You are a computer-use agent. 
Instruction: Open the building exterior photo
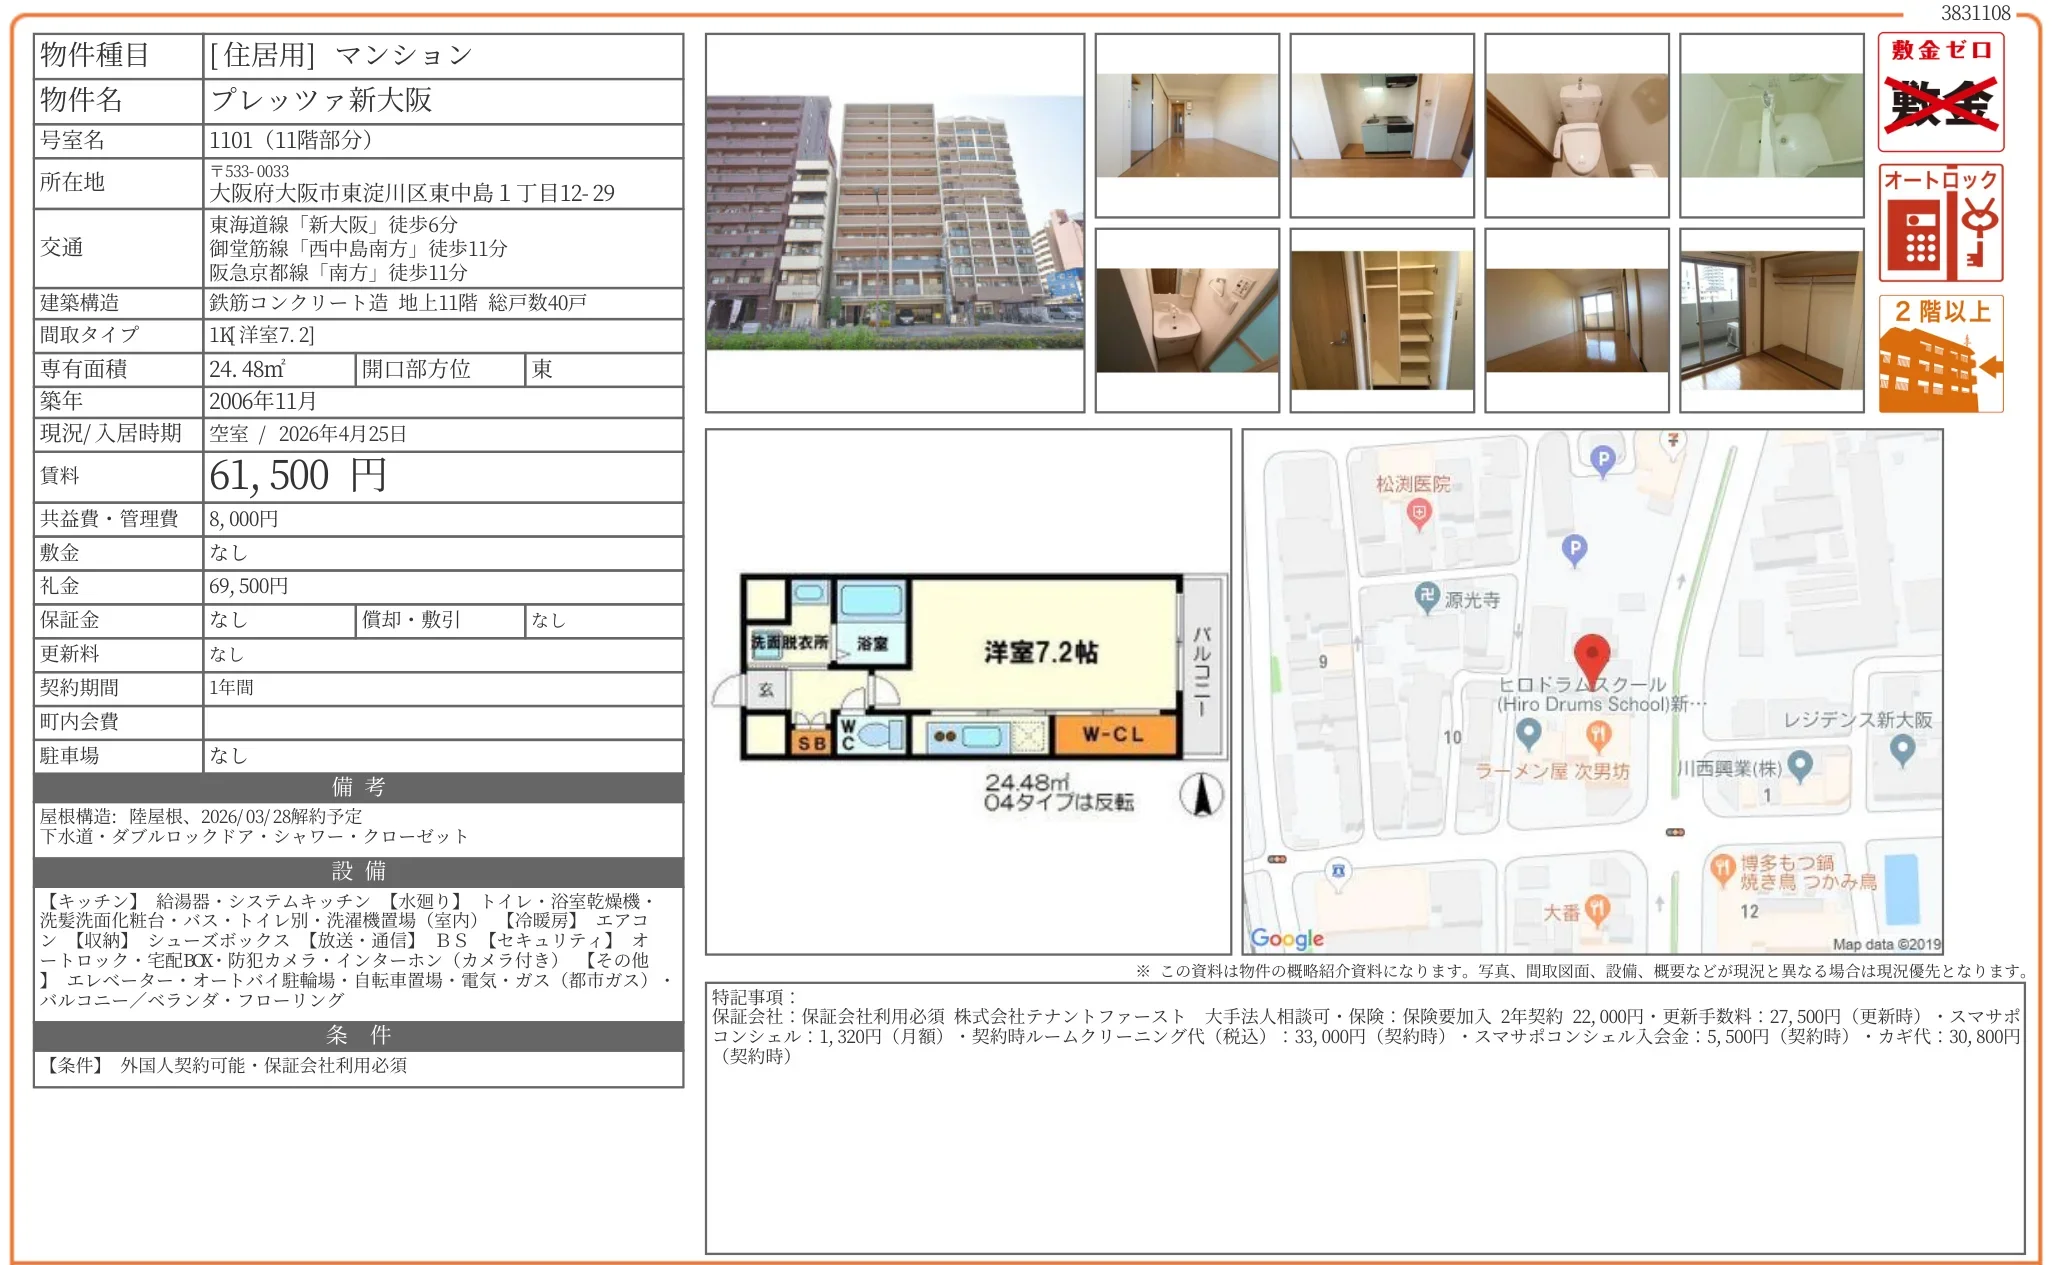894,222
